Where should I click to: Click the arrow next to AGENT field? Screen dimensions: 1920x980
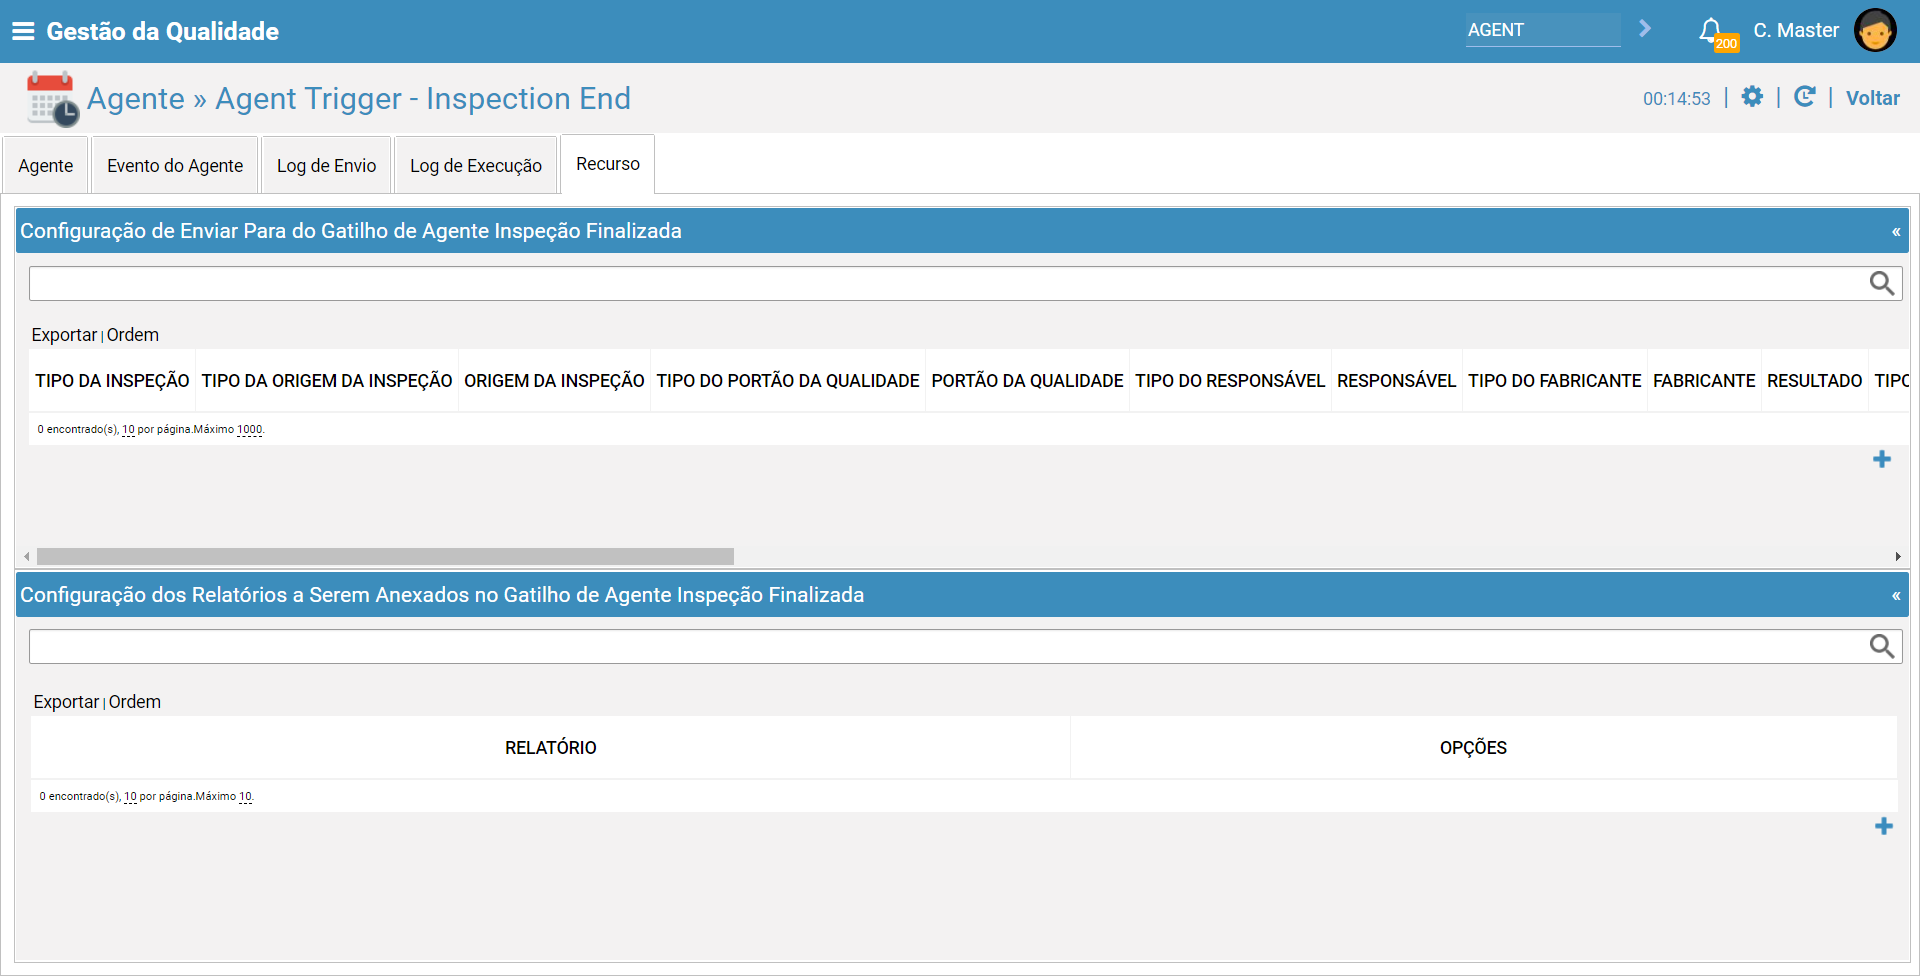point(1645,29)
